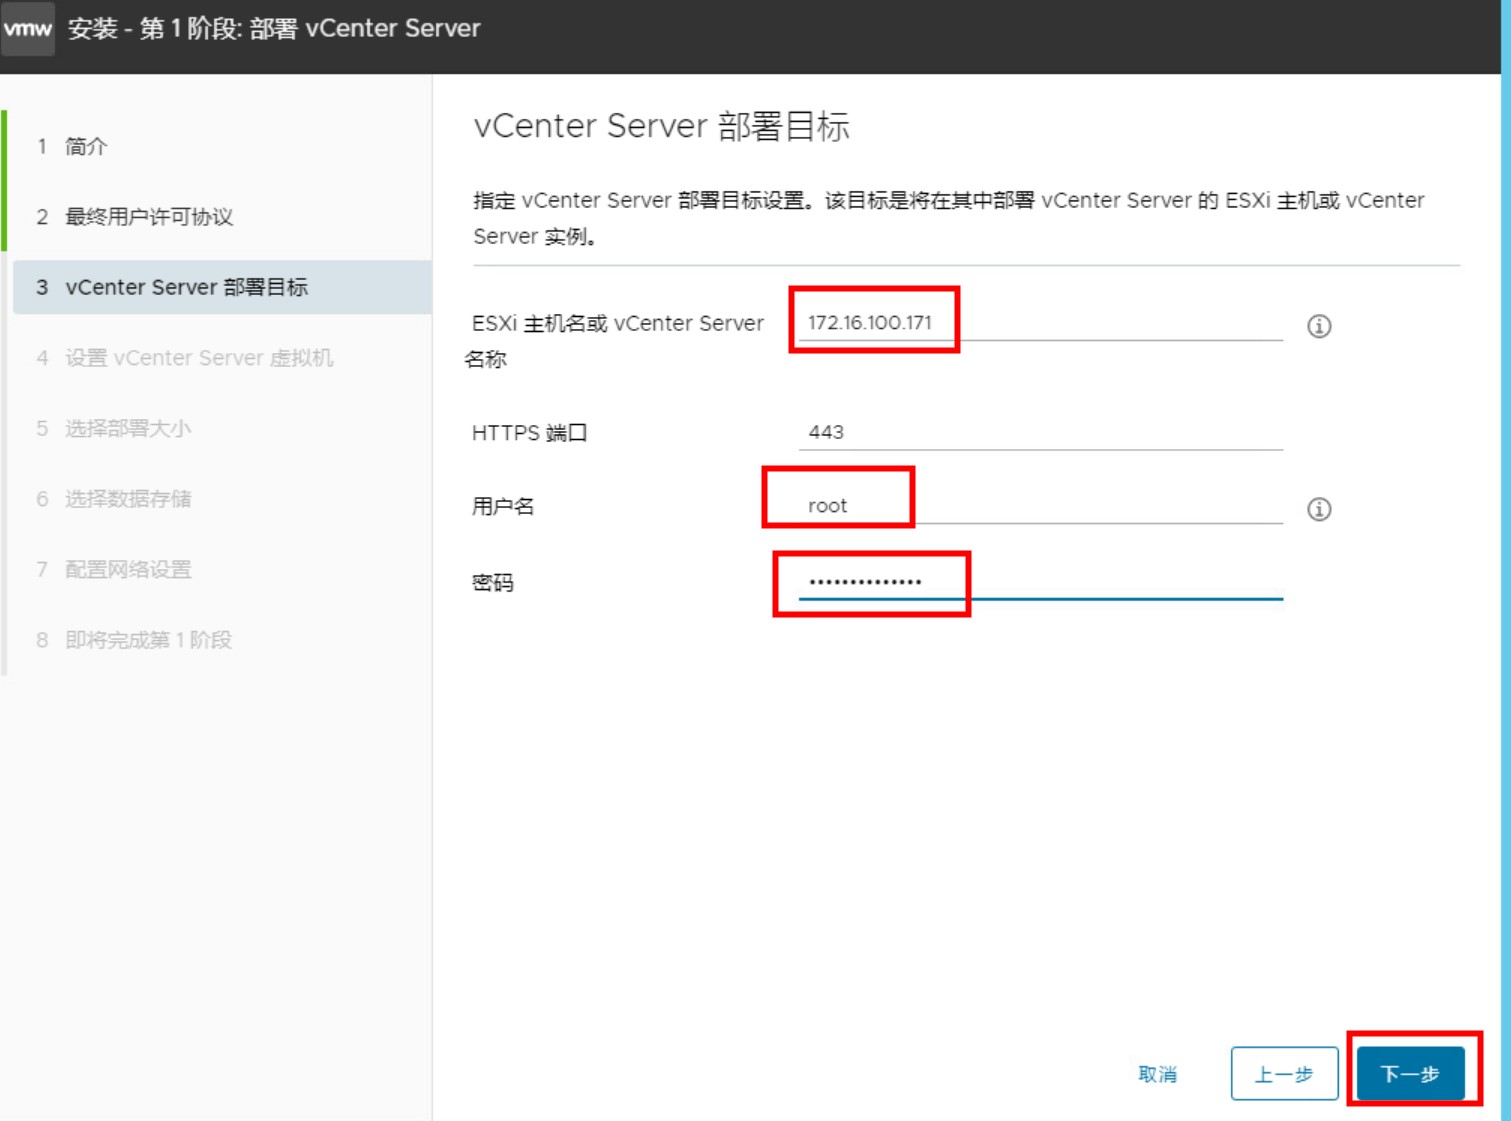Click the vmw logo icon
This screenshot has width=1511, height=1121.
point(27,28)
